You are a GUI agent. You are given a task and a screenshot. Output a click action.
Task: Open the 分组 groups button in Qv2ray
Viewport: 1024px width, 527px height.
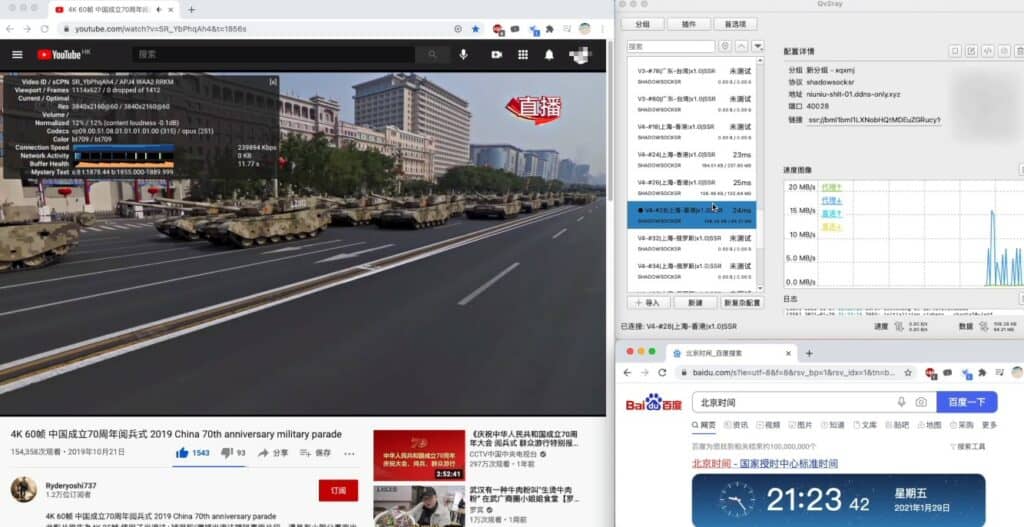point(643,24)
